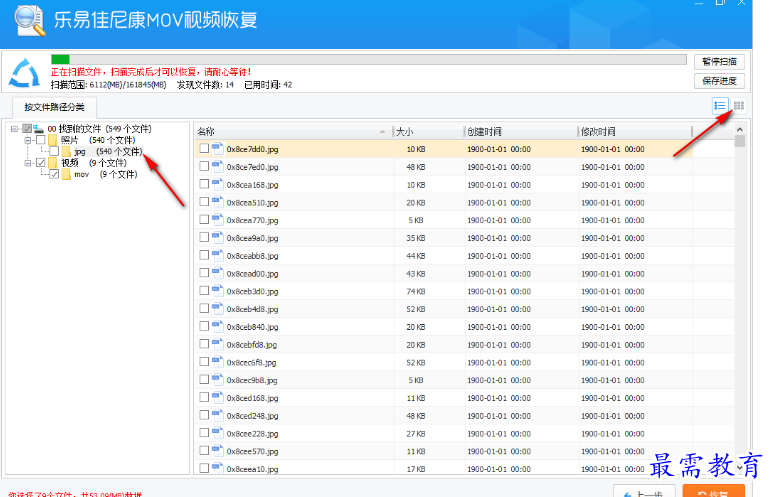
Task: Sort by 名称 column header
Action: coord(293,131)
